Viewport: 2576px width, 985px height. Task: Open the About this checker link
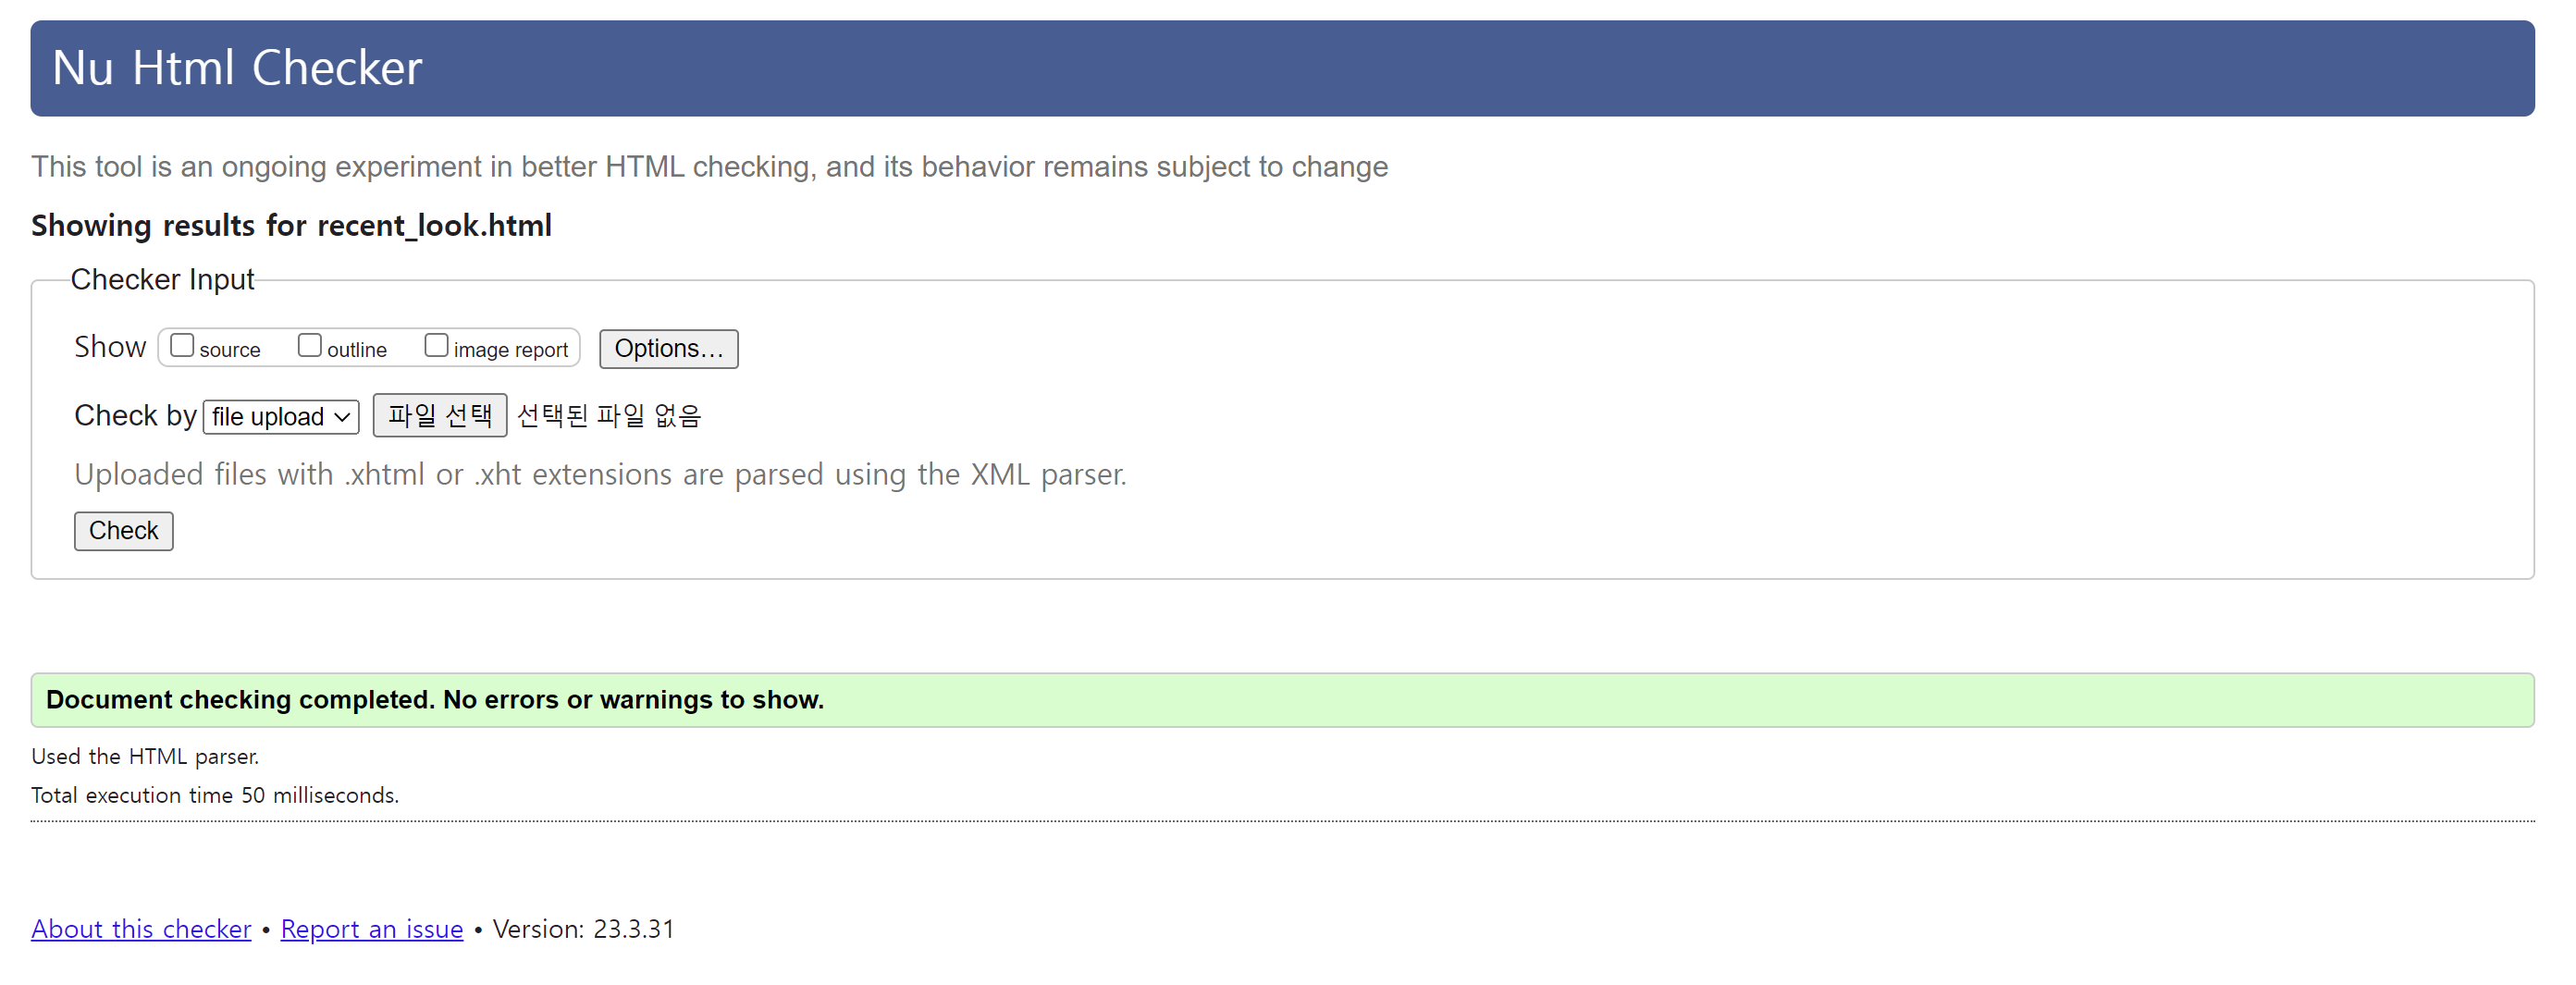[x=141, y=929]
